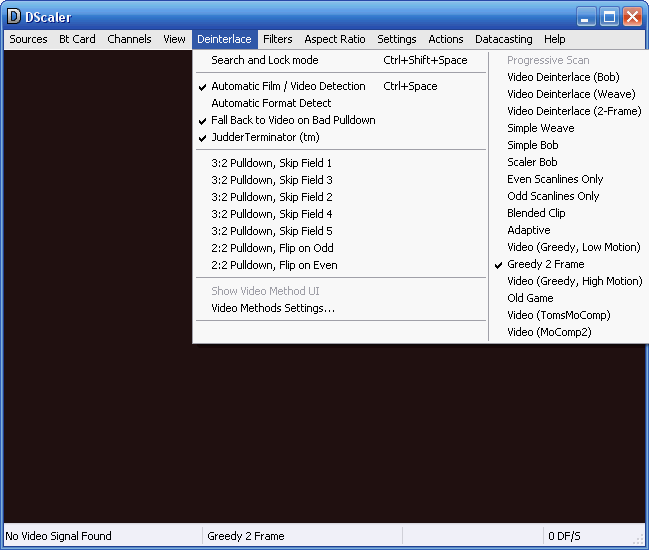Disable Fall Back to Video on Bad Pulldown
Image resolution: width=649 pixels, height=550 pixels.
[x=341, y=120]
